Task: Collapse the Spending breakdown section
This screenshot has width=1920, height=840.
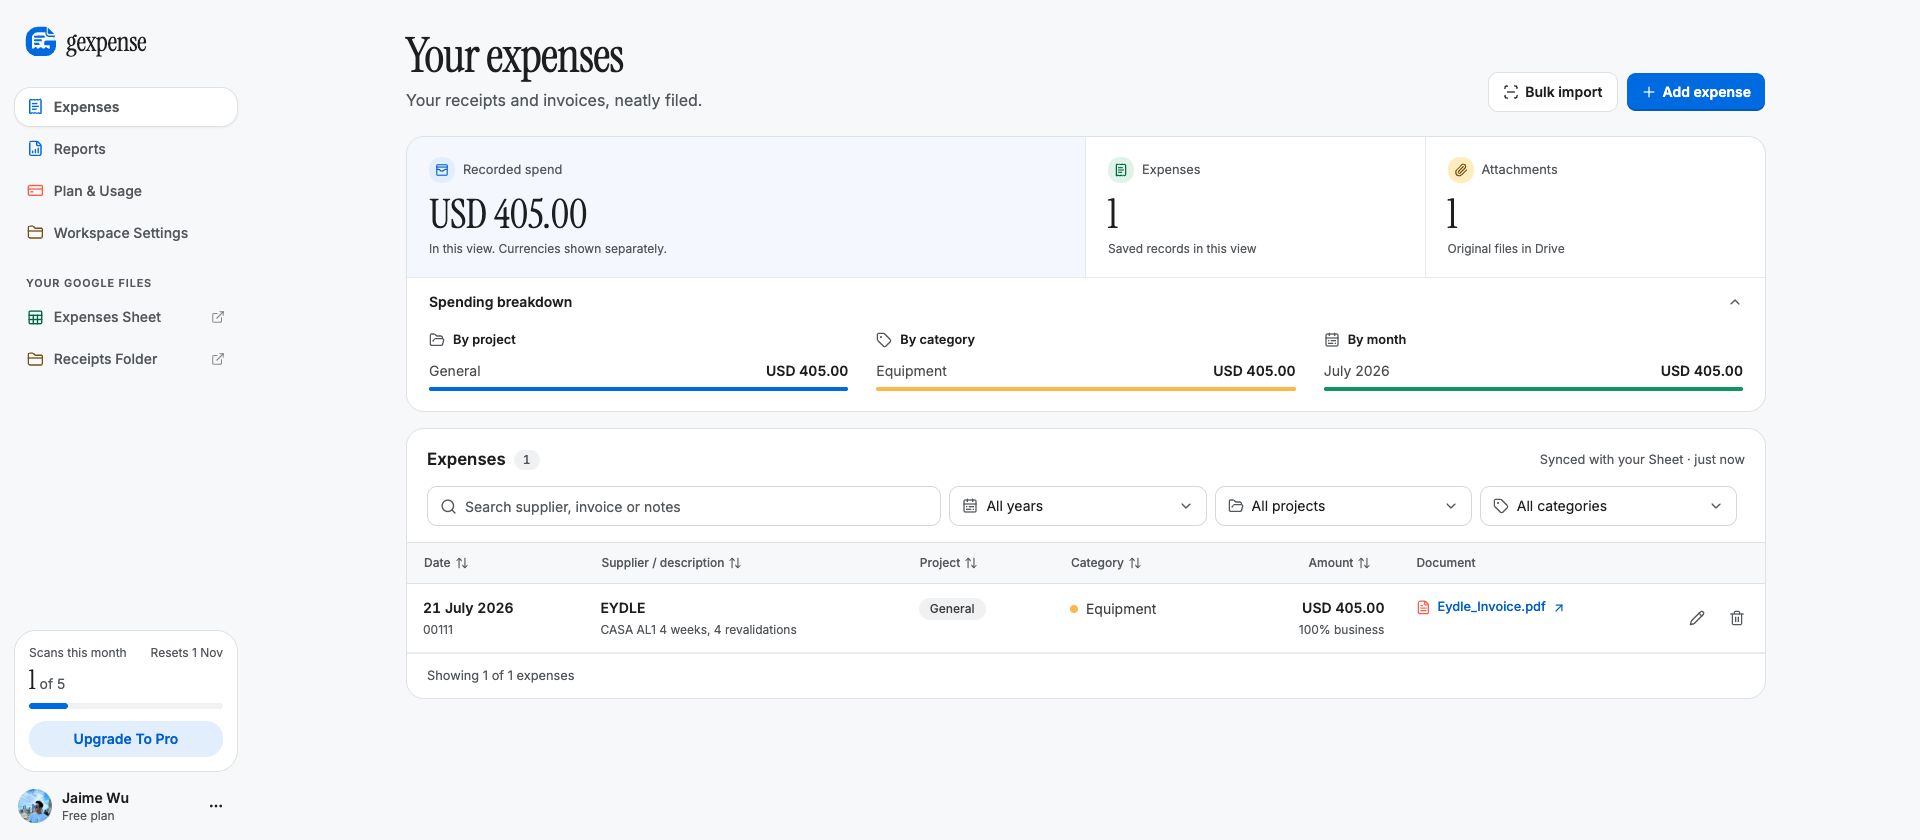Action: click(x=1735, y=302)
